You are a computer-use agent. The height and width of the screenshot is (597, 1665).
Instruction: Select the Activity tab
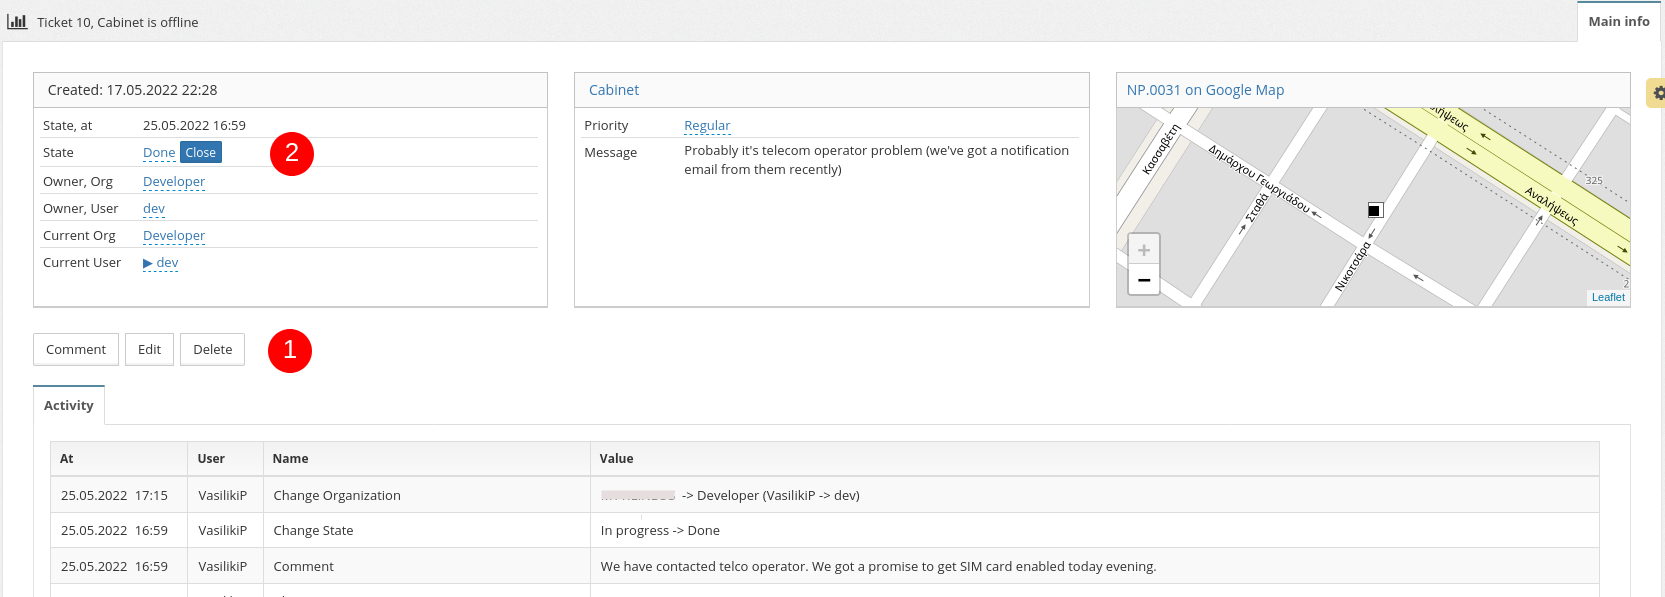pyautogui.click(x=69, y=405)
